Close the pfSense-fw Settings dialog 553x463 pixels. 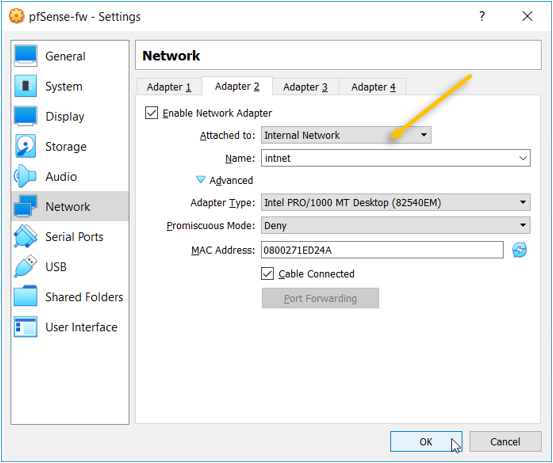click(x=527, y=16)
